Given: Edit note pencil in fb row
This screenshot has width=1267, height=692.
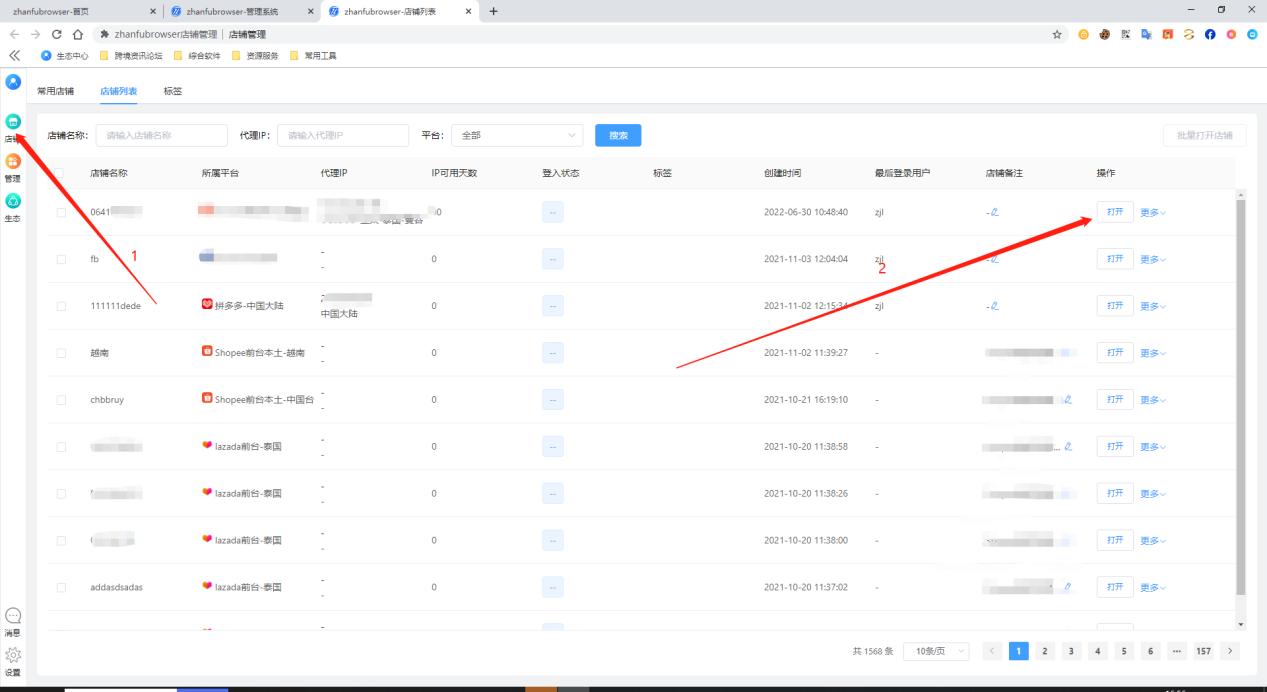Looking at the screenshot, I should point(994,259).
